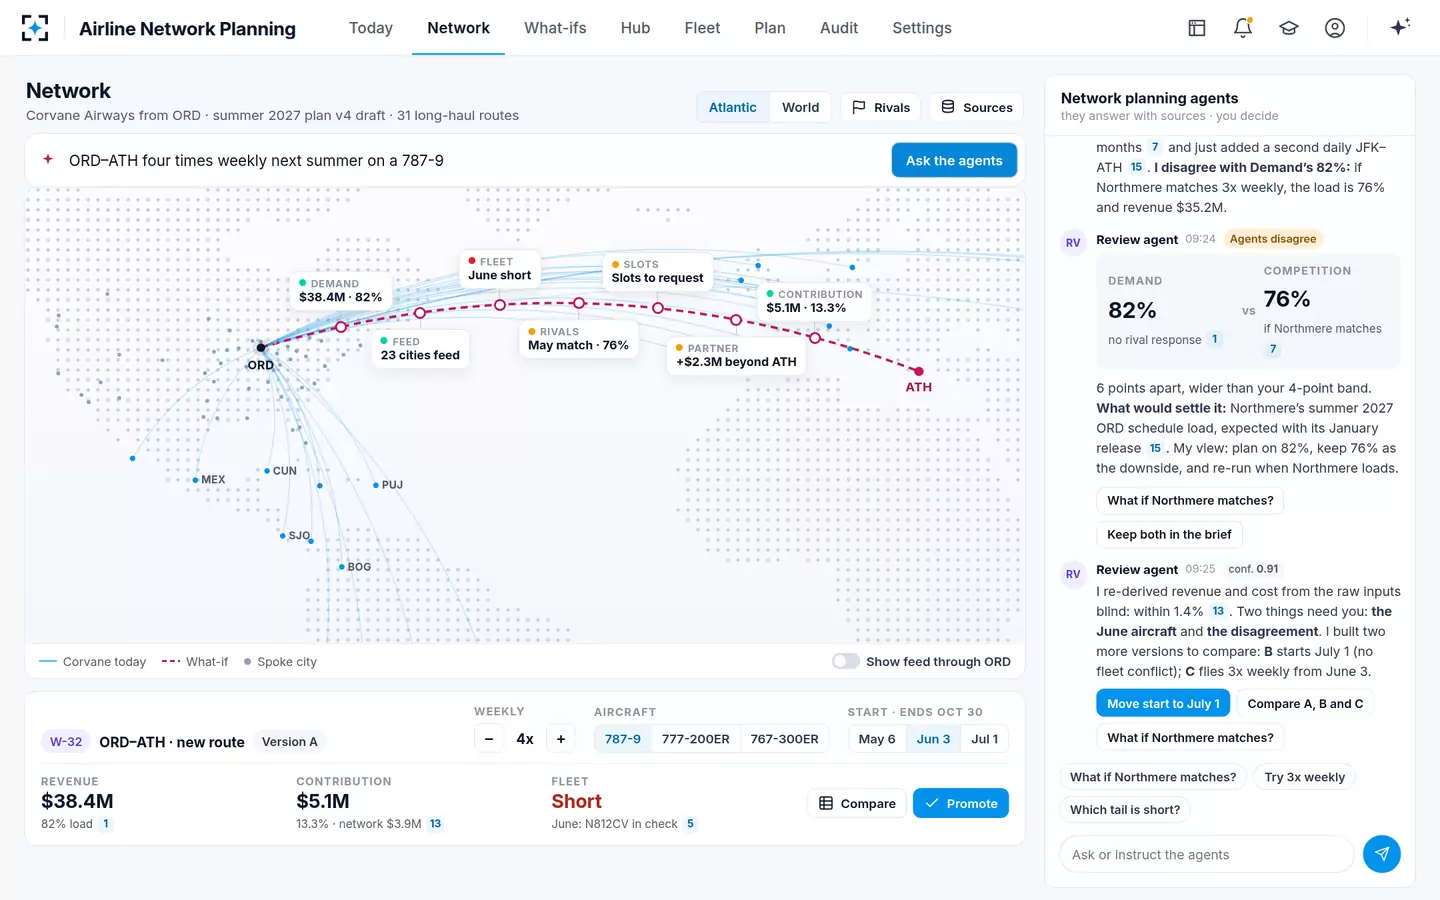Click the Compare button with table icon
1440x900 pixels.
click(857, 803)
